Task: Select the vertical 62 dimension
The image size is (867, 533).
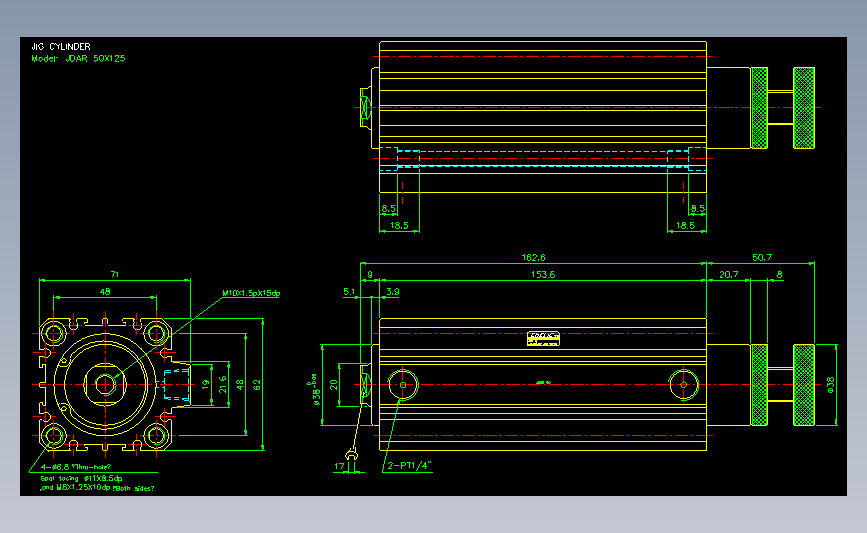Action: point(257,385)
